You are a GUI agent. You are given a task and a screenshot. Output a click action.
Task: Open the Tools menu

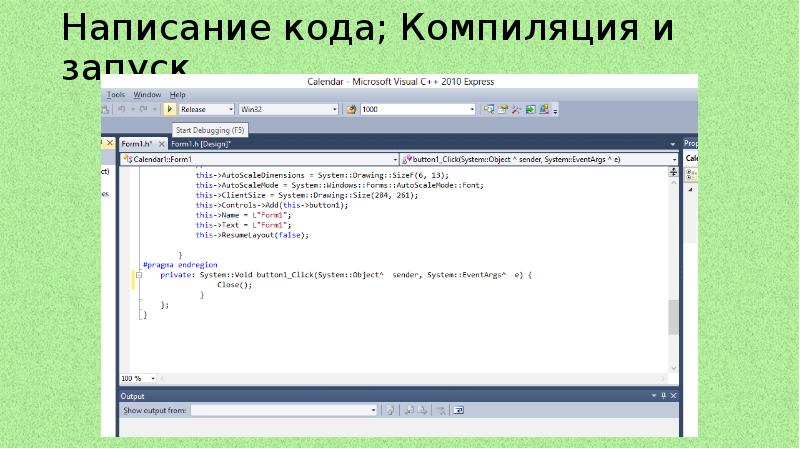click(116, 94)
